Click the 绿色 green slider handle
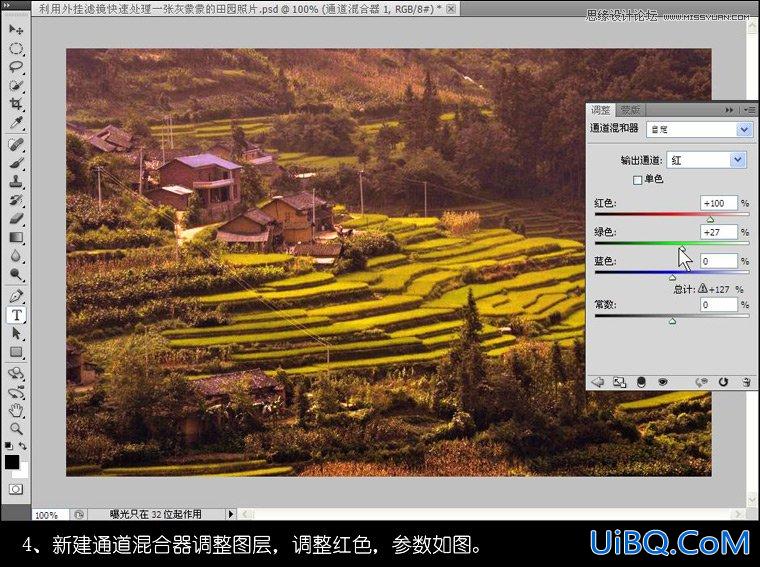This screenshot has height=567, width=760. point(682,248)
